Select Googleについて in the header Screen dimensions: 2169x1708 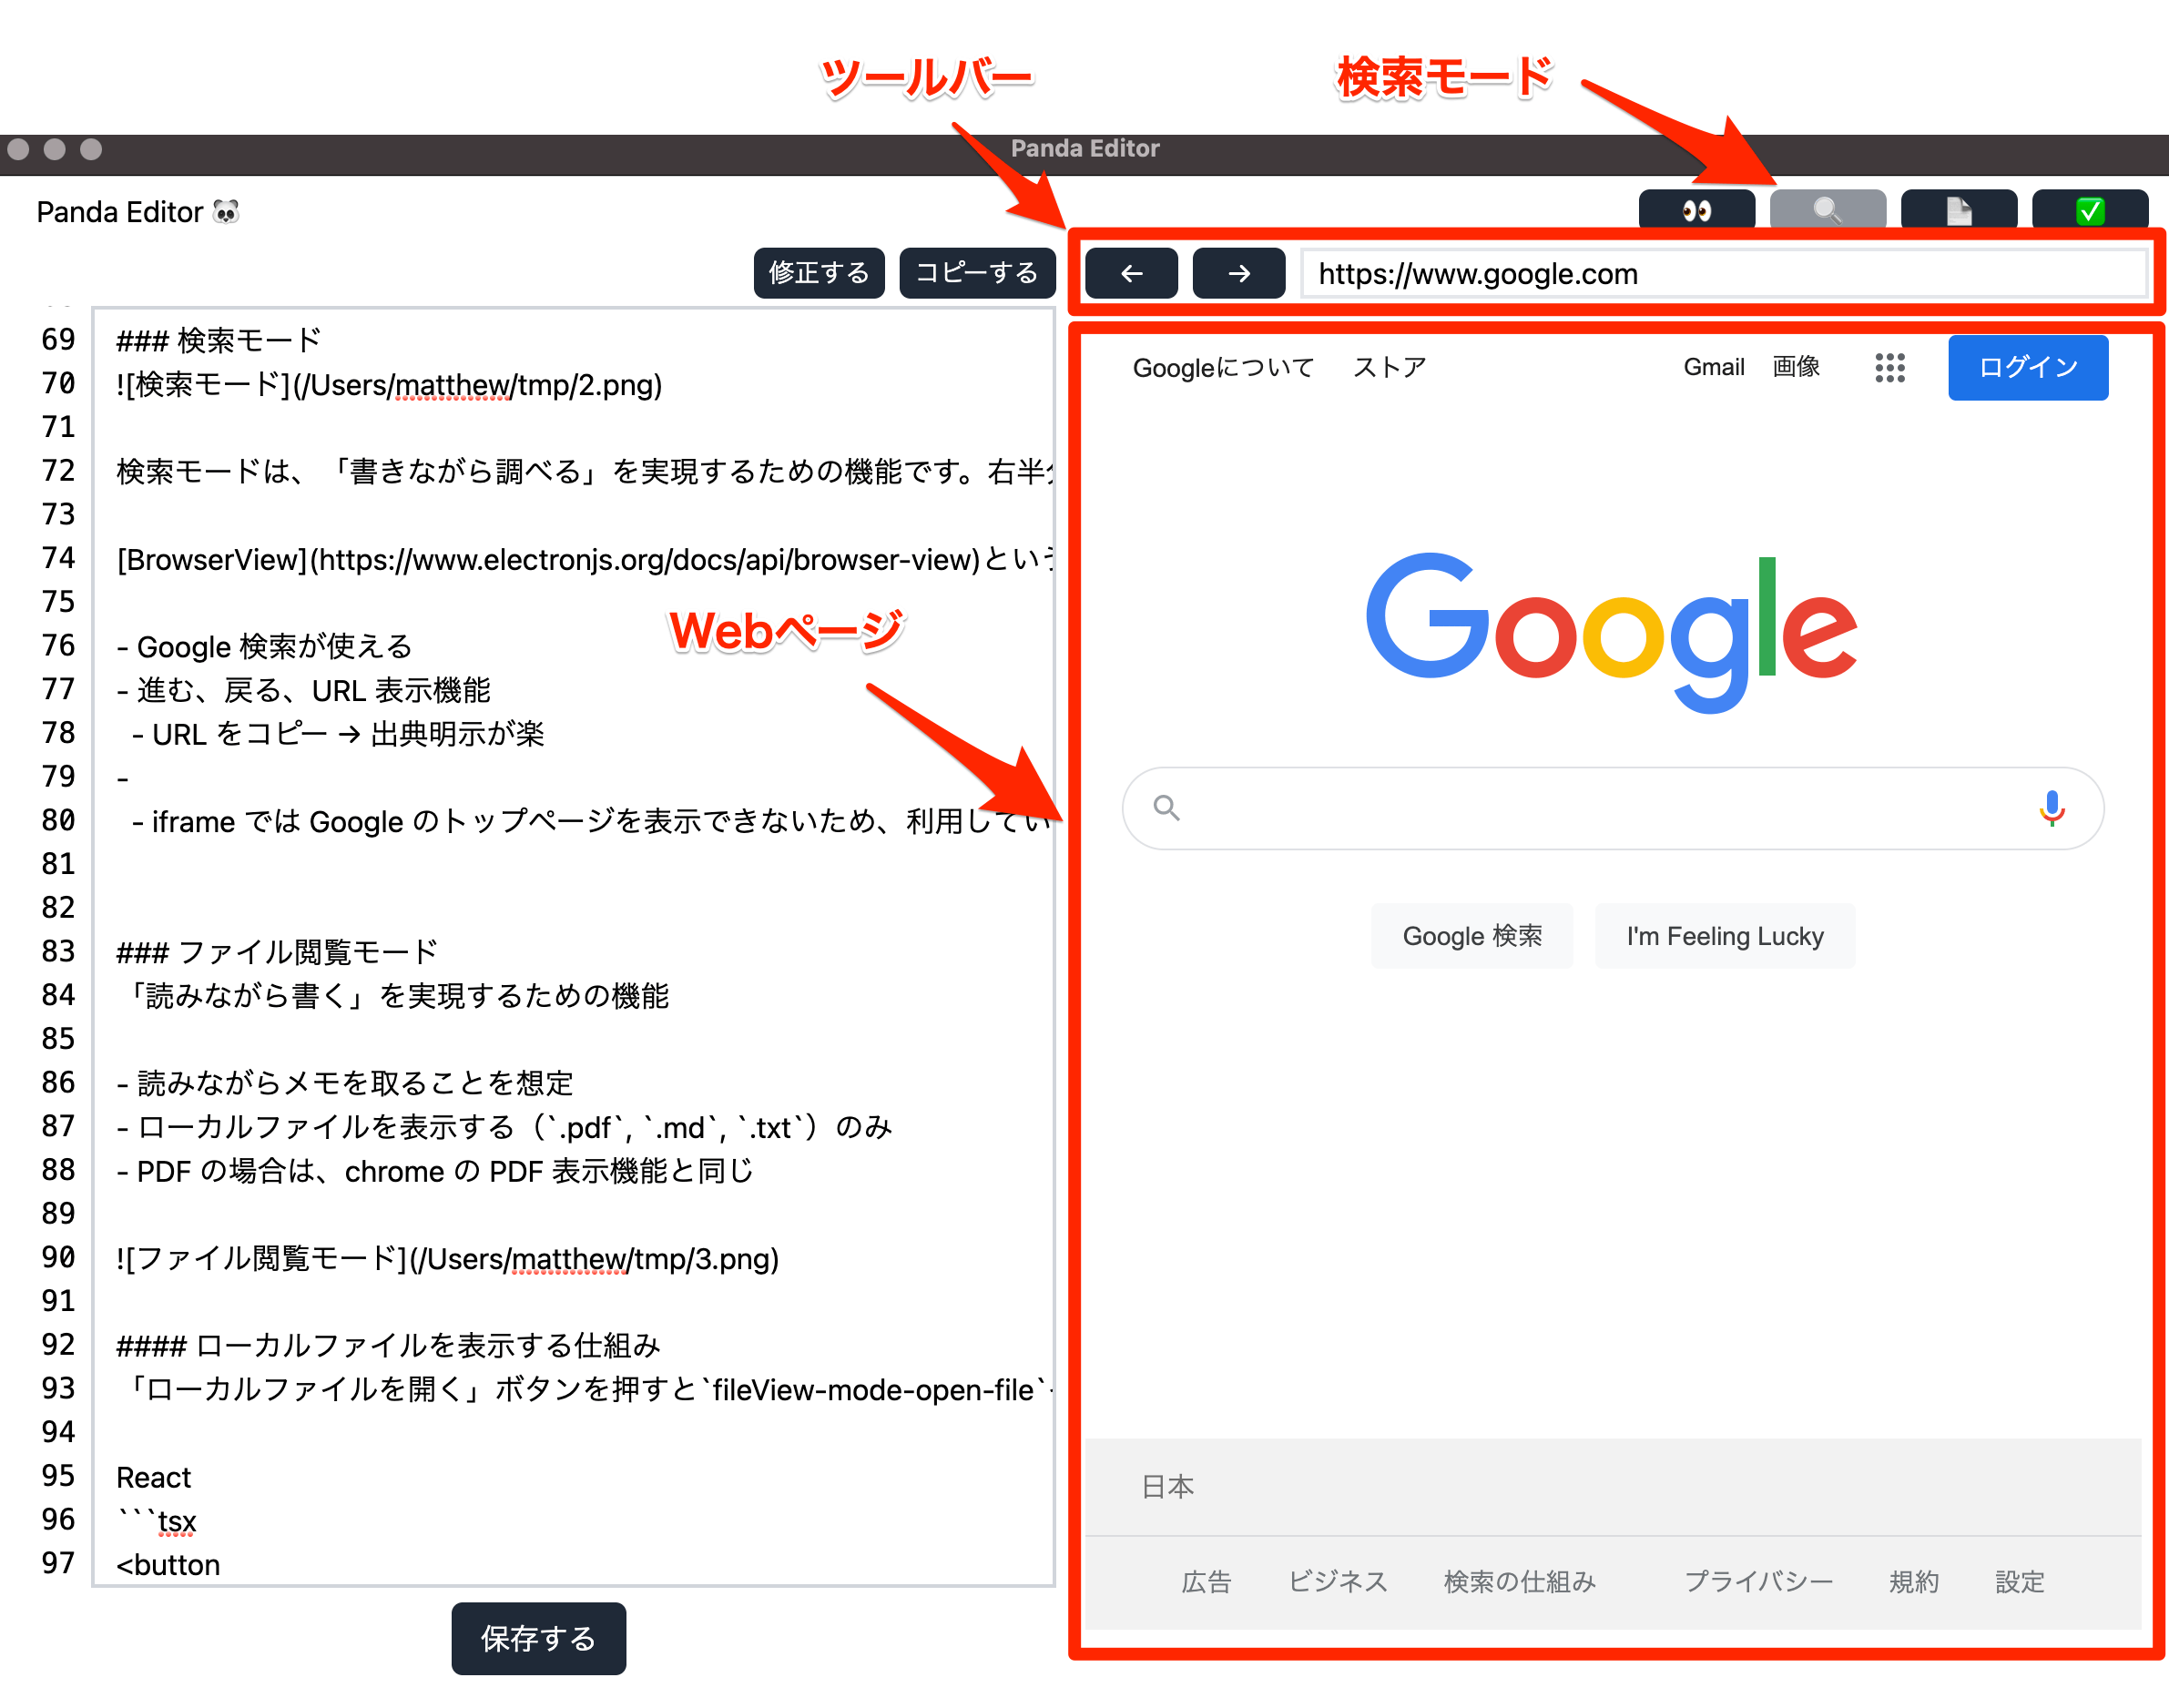coord(1222,367)
